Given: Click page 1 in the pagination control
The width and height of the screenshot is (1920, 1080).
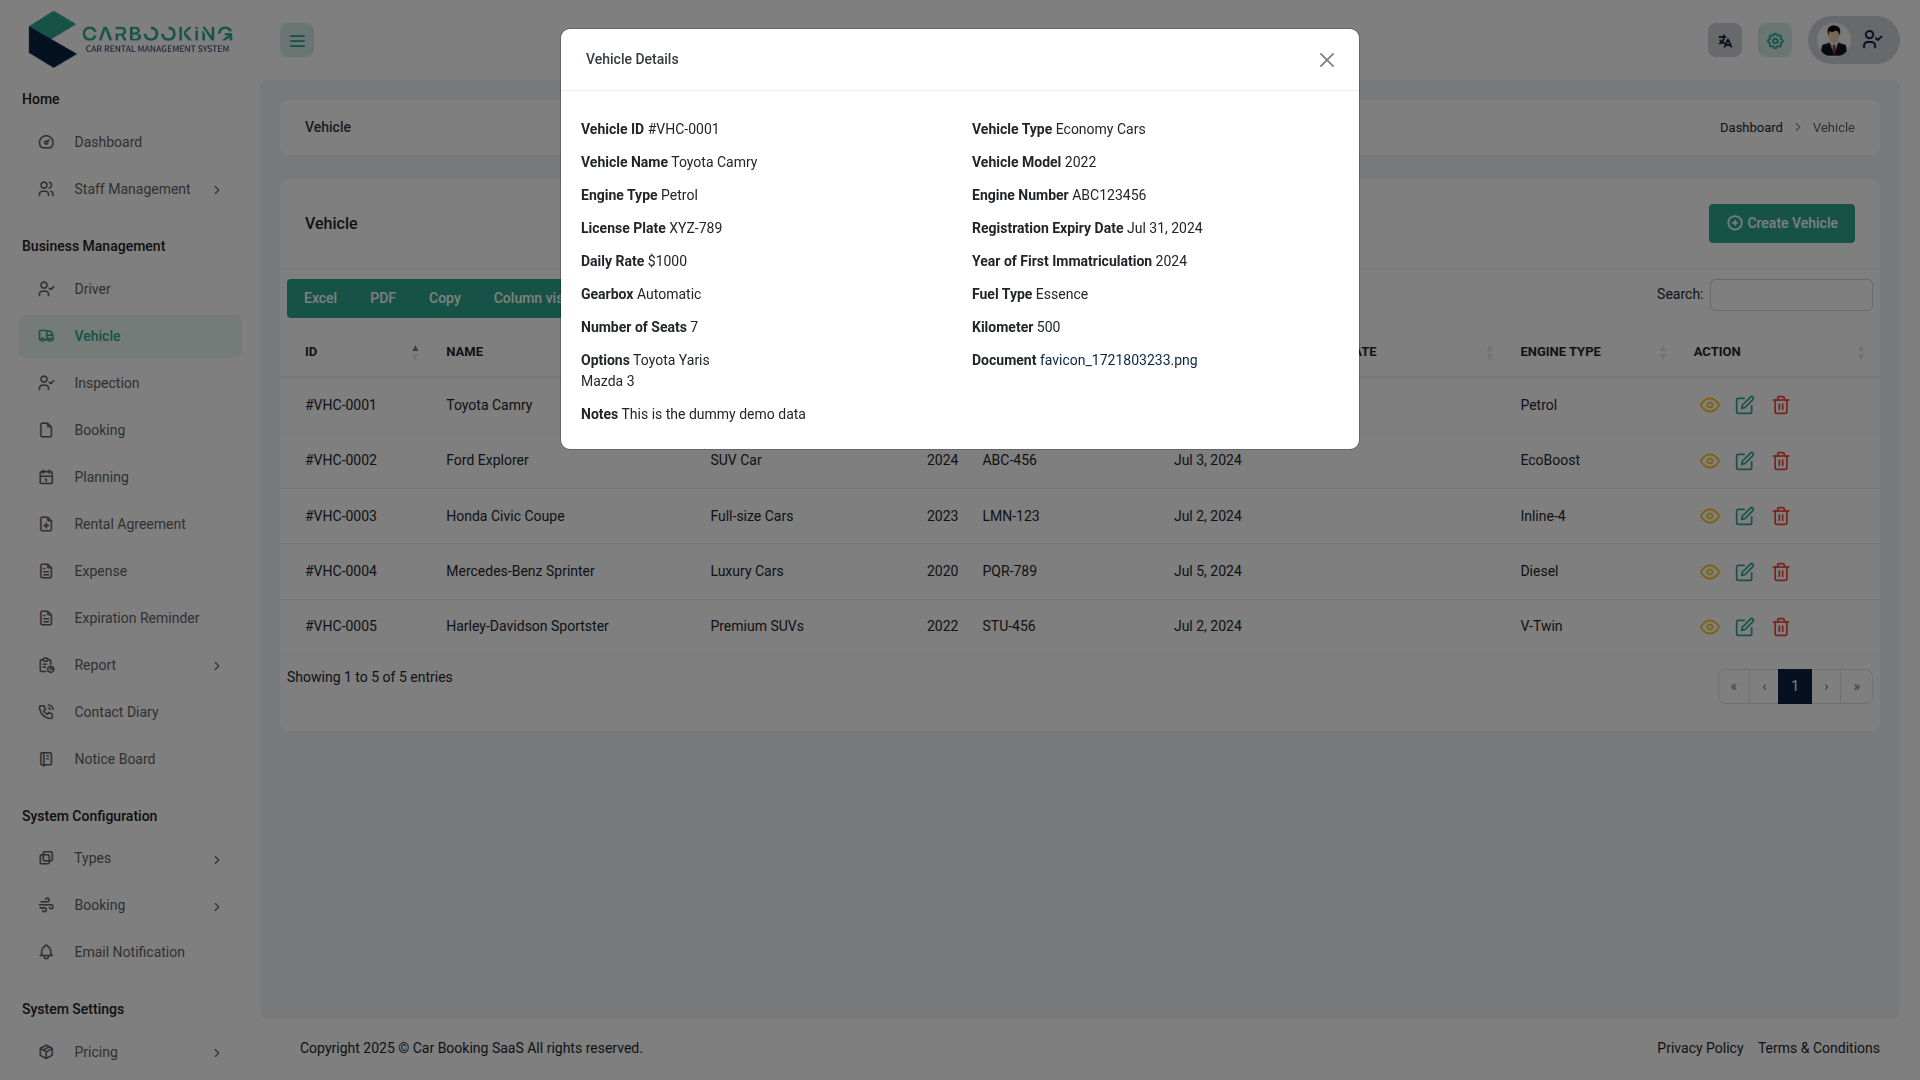Looking at the screenshot, I should [x=1795, y=686].
